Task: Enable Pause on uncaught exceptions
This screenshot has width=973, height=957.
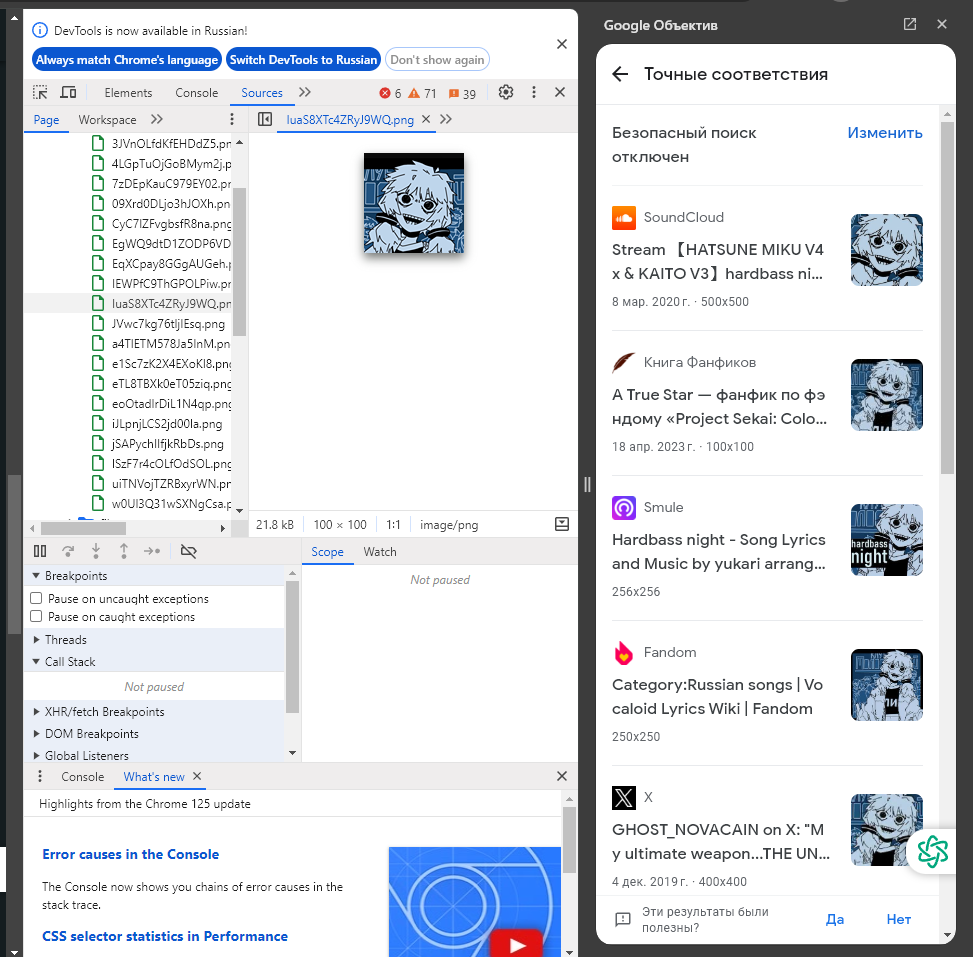Action: click(36, 598)
